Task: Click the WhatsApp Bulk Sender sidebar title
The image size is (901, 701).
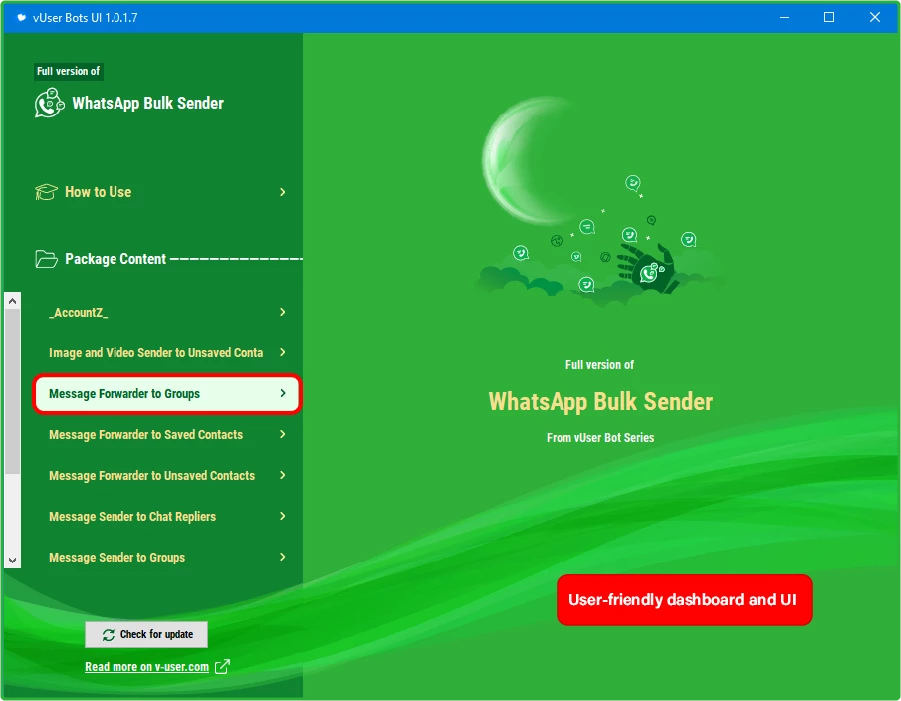Action: [x=148, y=103]
